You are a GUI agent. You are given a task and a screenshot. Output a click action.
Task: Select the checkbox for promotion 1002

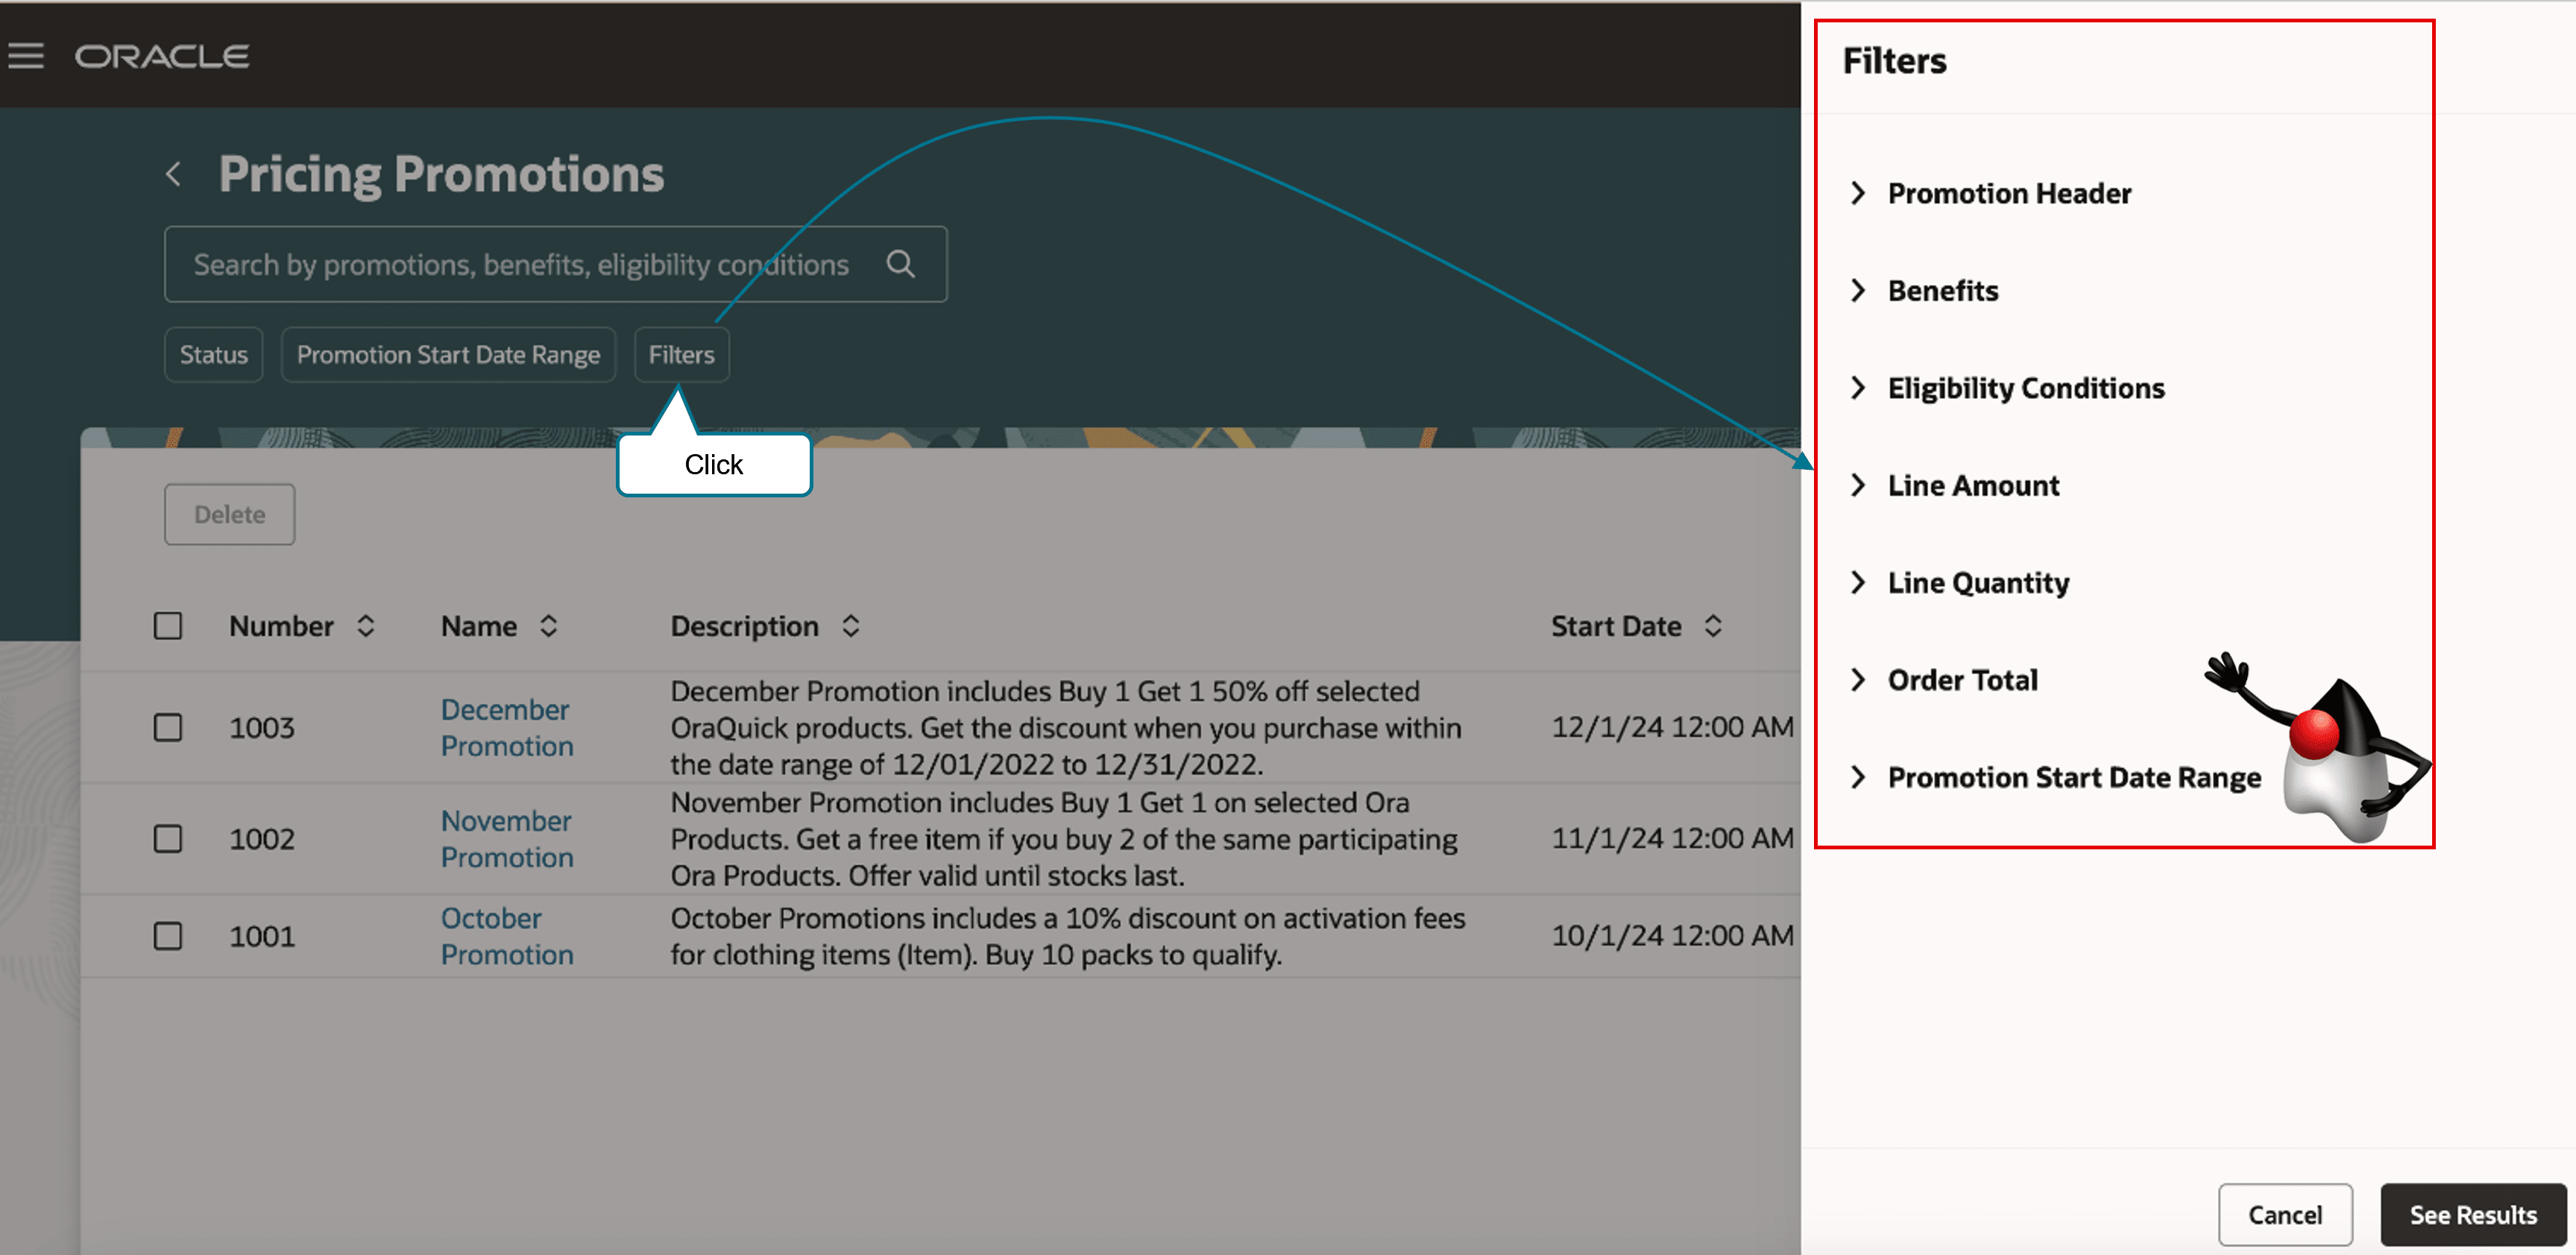point(168,838)
